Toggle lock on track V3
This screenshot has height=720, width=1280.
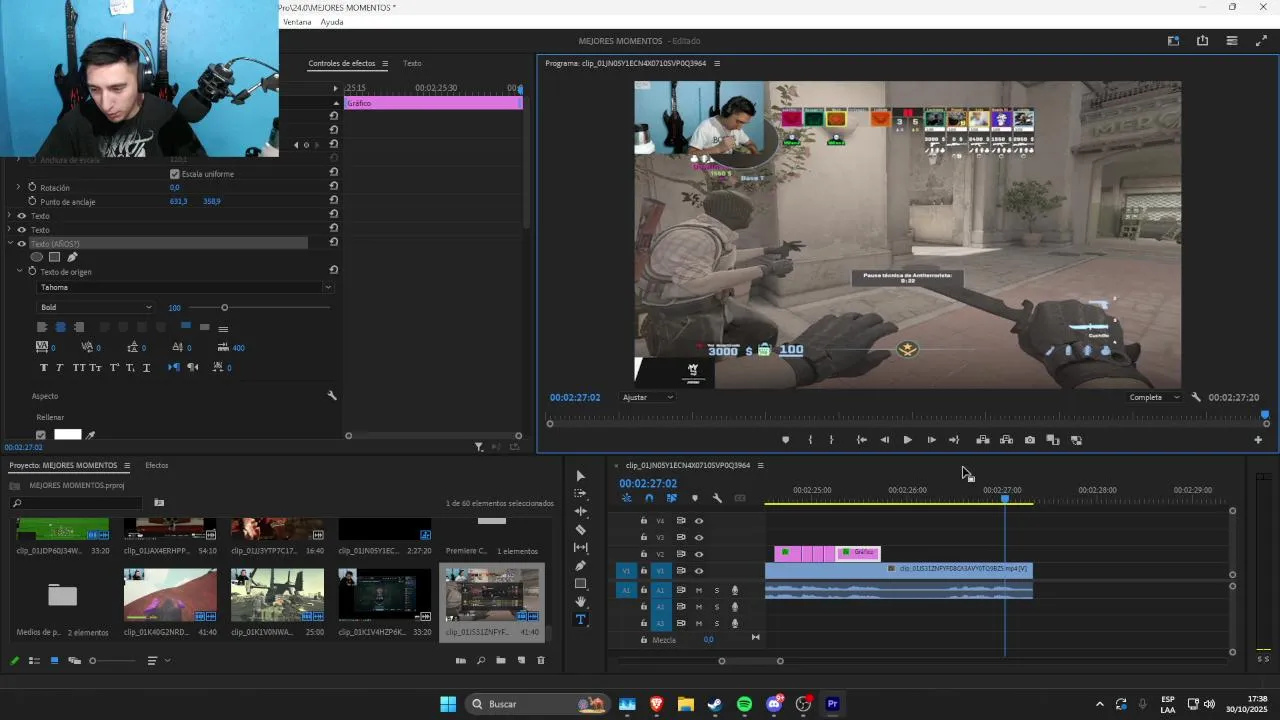(x=643, y=537)
